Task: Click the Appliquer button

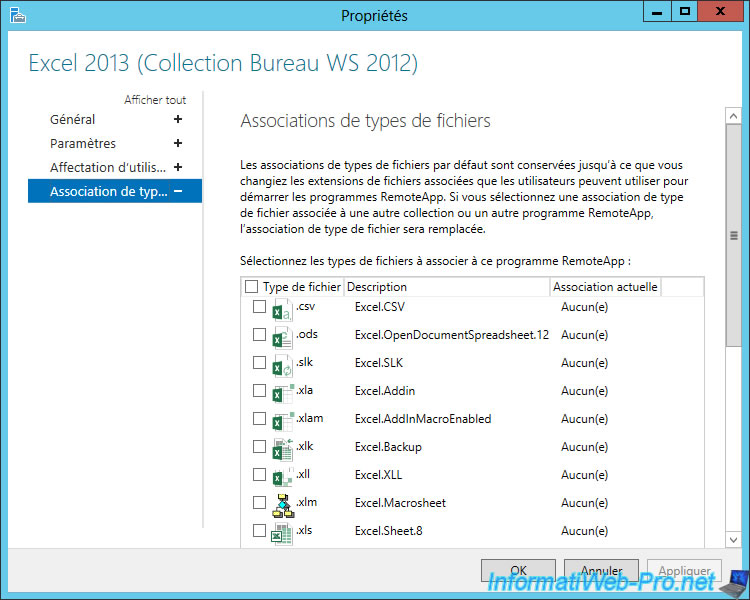Action: (684, 570)
